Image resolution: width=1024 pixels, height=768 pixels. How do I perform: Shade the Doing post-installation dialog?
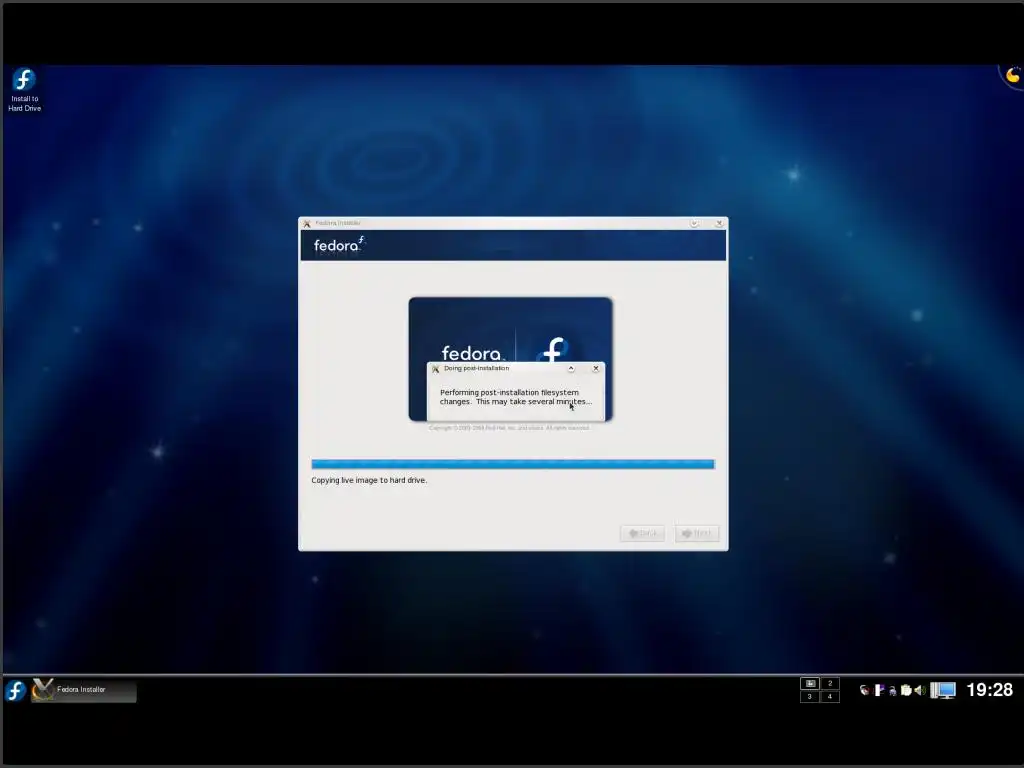[x=571, y=369]
